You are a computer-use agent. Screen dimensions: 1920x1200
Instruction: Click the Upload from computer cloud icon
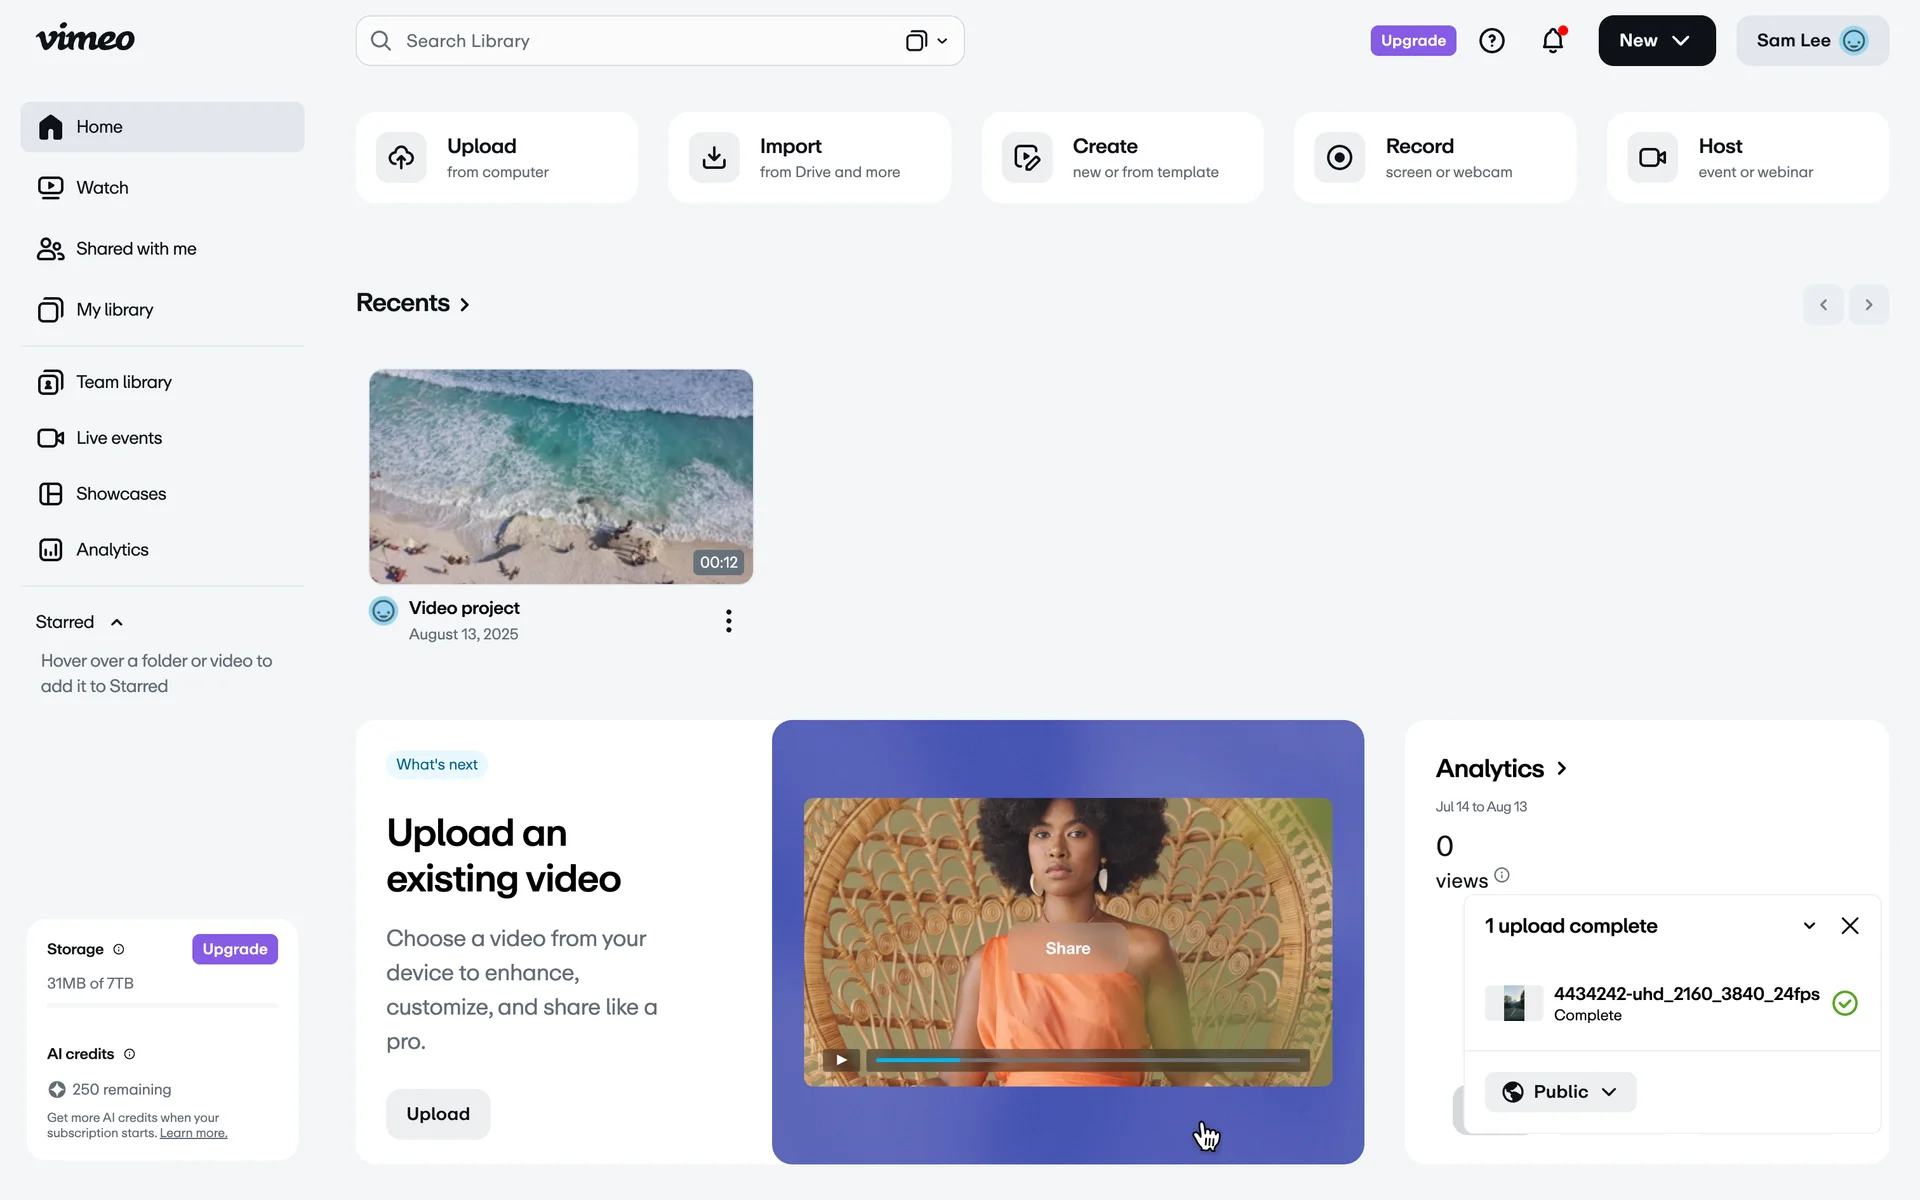[x=401, y=158]
